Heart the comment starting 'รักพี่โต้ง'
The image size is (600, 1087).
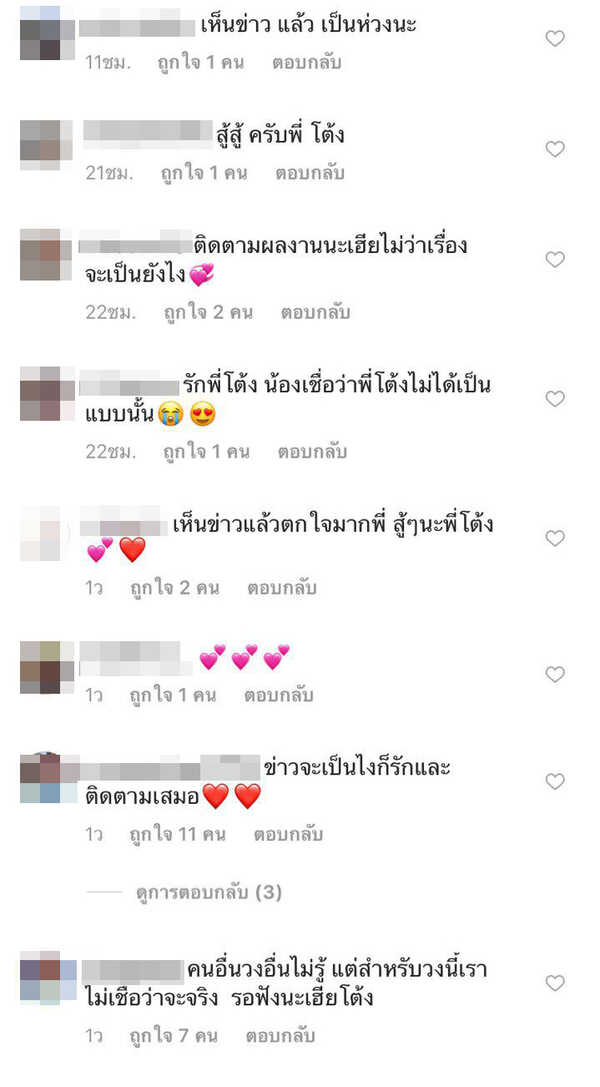tap(555, 399)
